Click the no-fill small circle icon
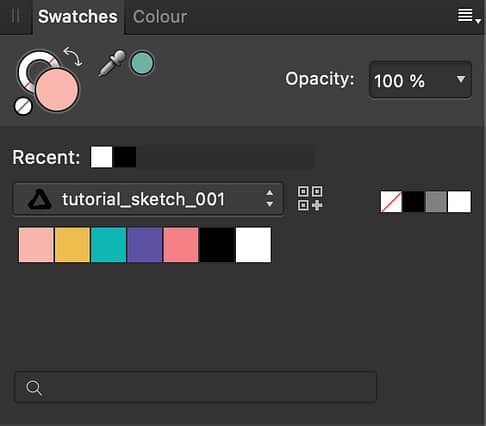The height and width of the screenshot is (426, 486). [x=23, y=106]
